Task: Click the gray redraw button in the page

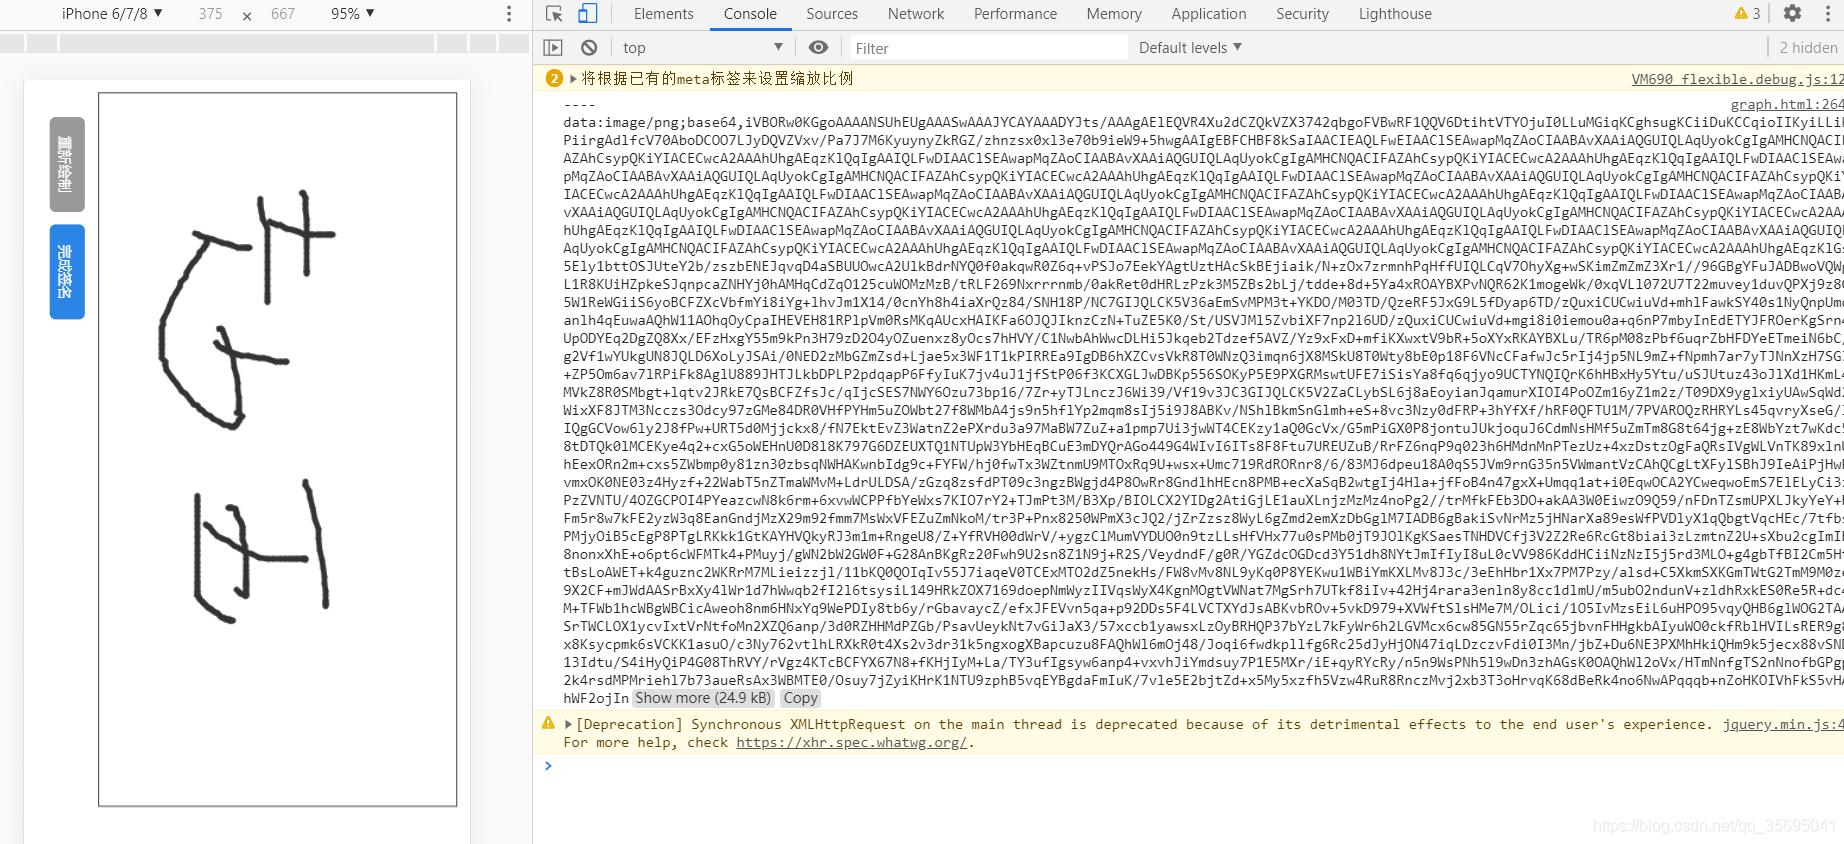Action: 67,164
